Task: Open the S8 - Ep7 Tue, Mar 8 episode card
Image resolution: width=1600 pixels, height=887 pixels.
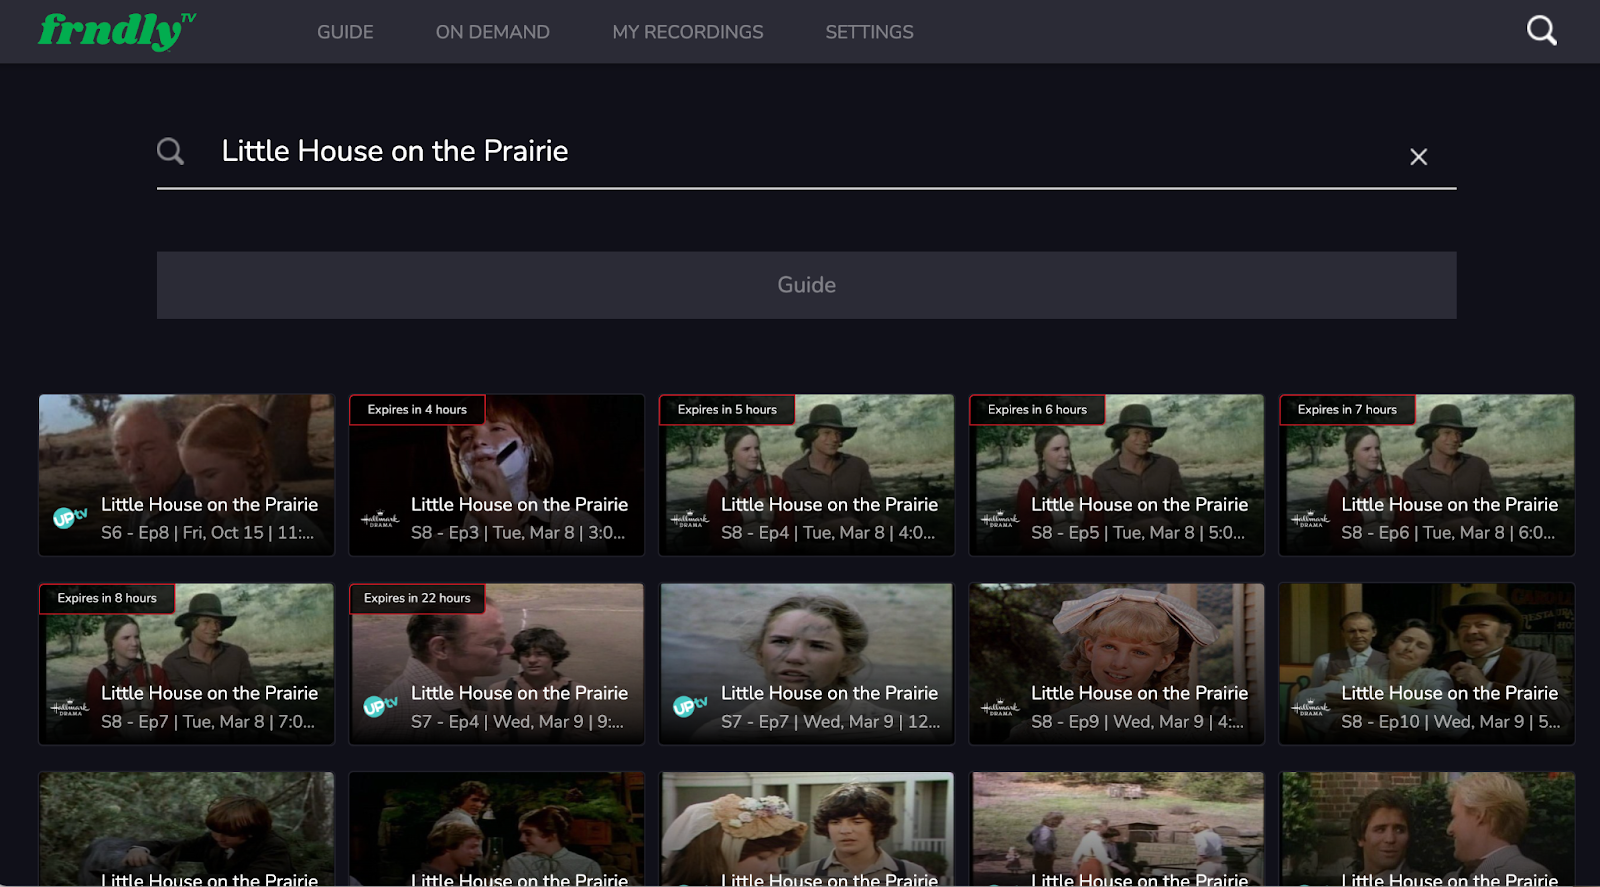Action: click(186, 664)
